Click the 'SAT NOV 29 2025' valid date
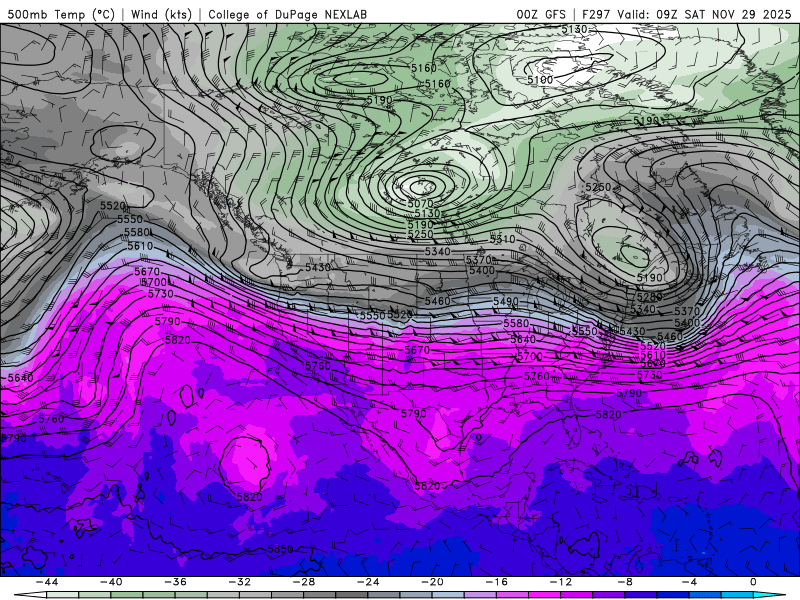Screen dimensions: 800x600 [738, 14]
